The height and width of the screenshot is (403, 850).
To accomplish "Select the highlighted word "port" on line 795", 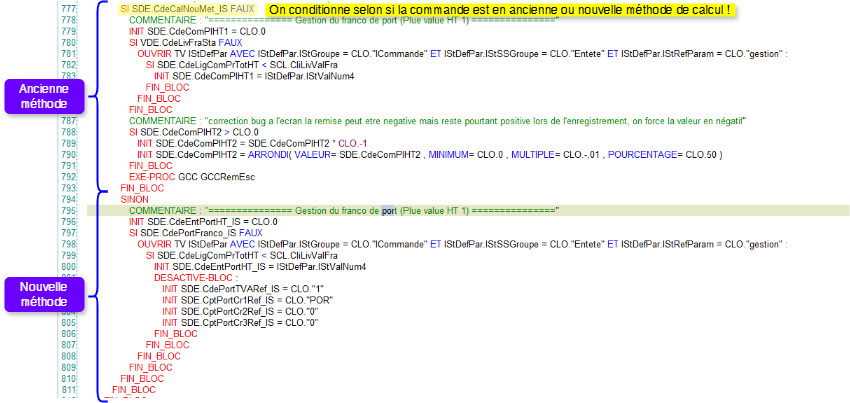I will pyautogui.click(x=389, y=211).
